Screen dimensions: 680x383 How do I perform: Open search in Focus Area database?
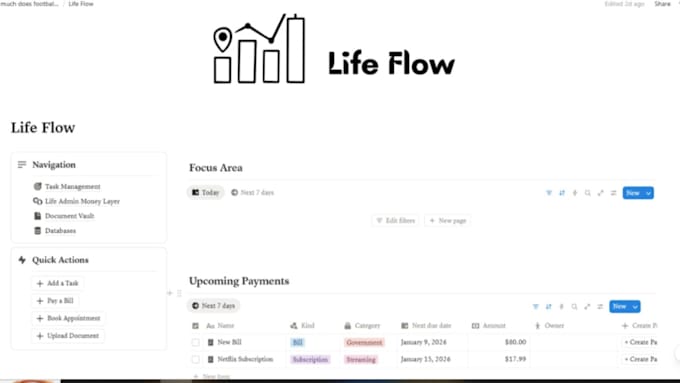click(x=588, y=193)
